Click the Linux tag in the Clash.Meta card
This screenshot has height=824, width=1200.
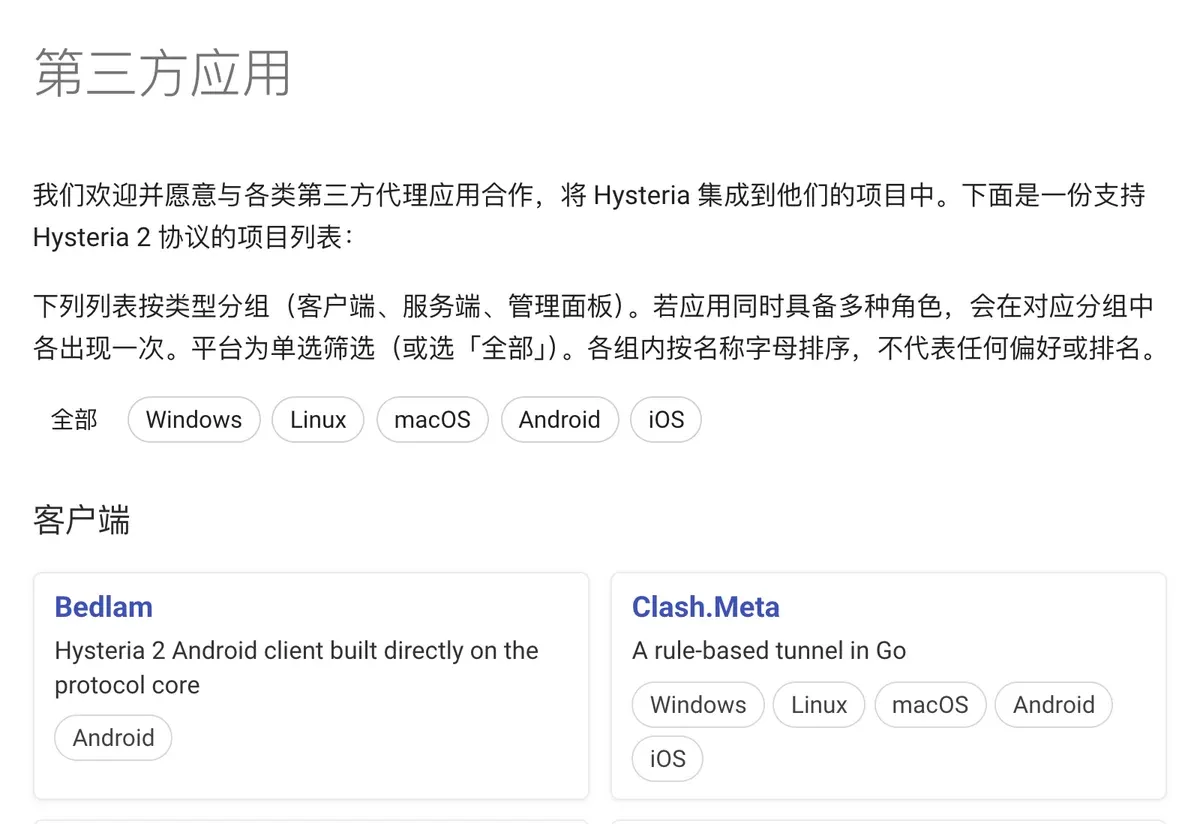pos(819,705)
